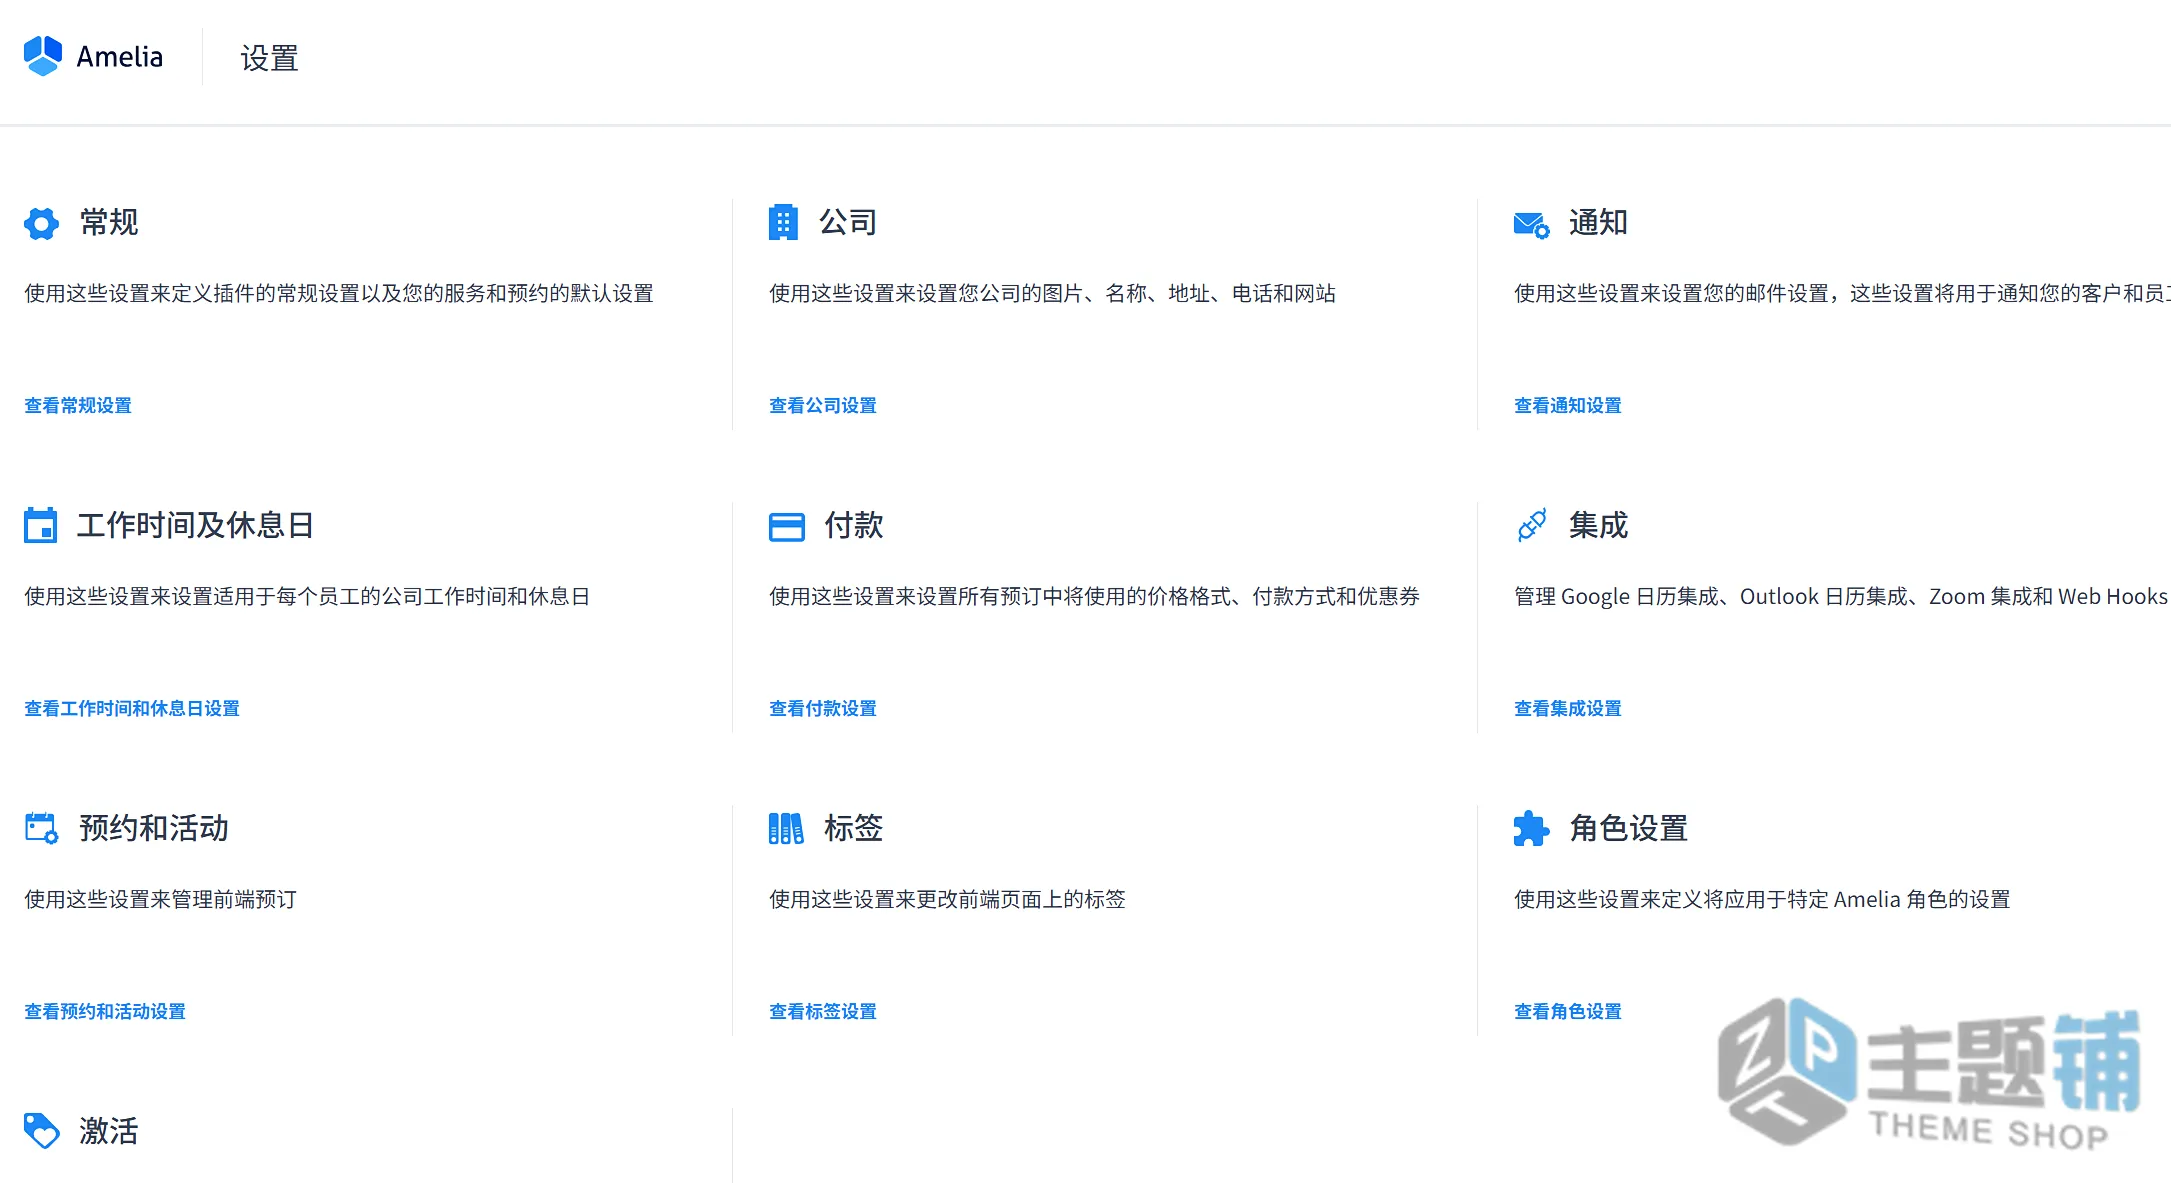Click the description text under 公司
Screen dimensions: 2171x1183
[x=1052, y=293]
